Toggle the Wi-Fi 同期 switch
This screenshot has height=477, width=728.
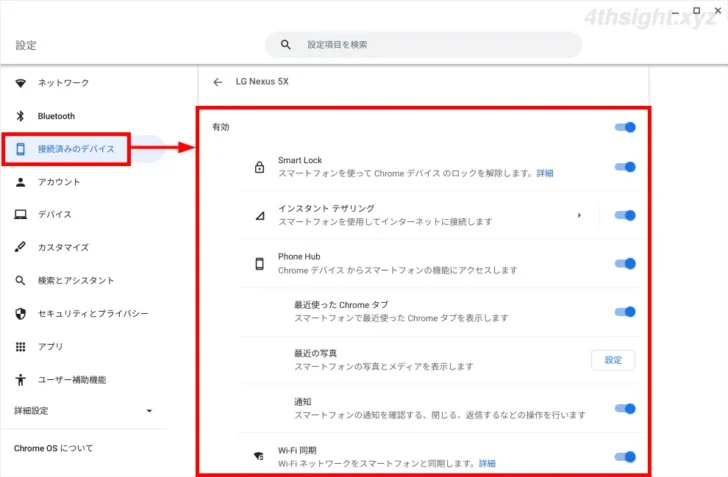tap(625, 457)
